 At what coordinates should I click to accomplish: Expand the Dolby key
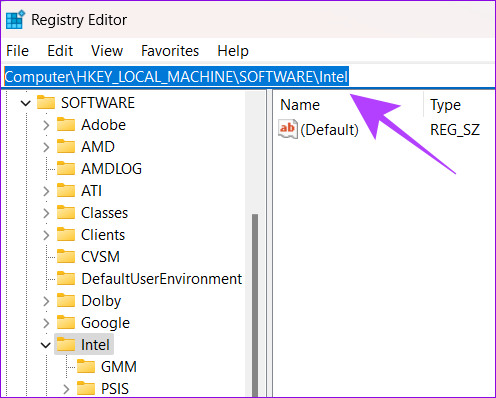46,301
